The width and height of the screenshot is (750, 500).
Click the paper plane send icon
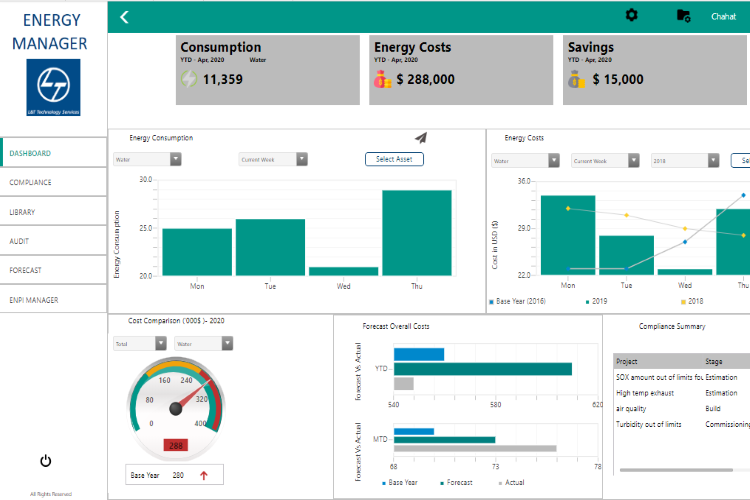click(421, 138)
